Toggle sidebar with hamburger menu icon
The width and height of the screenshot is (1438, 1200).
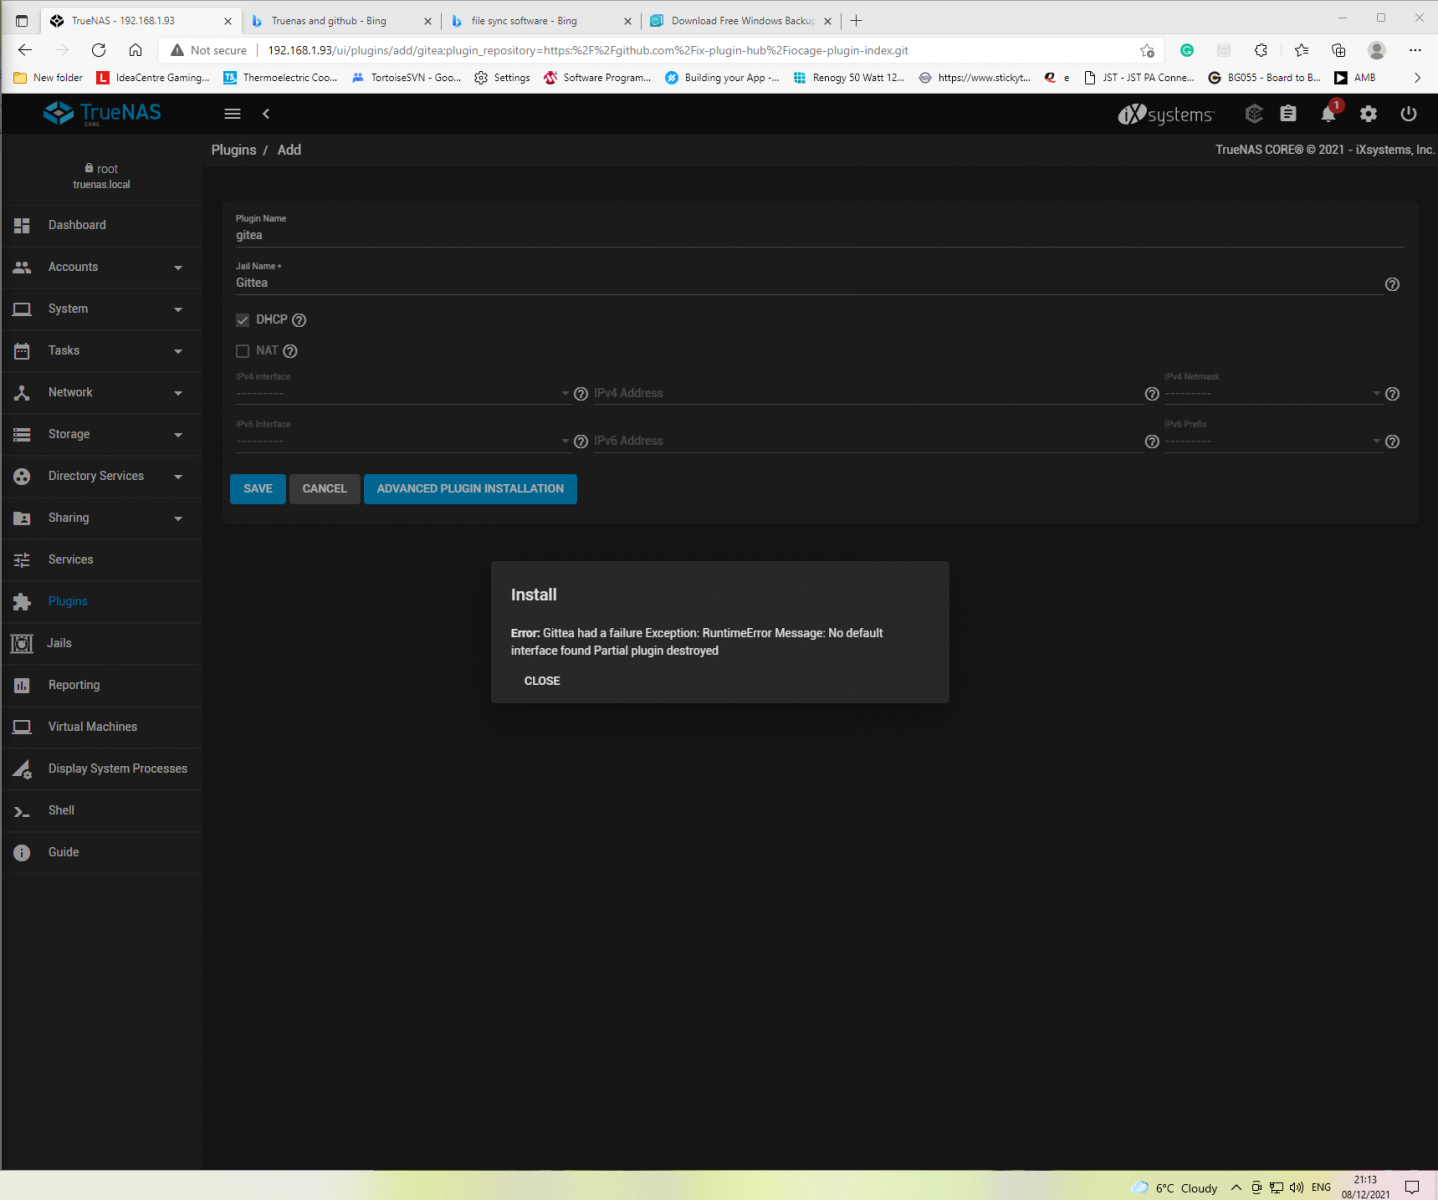click(232, 114)
